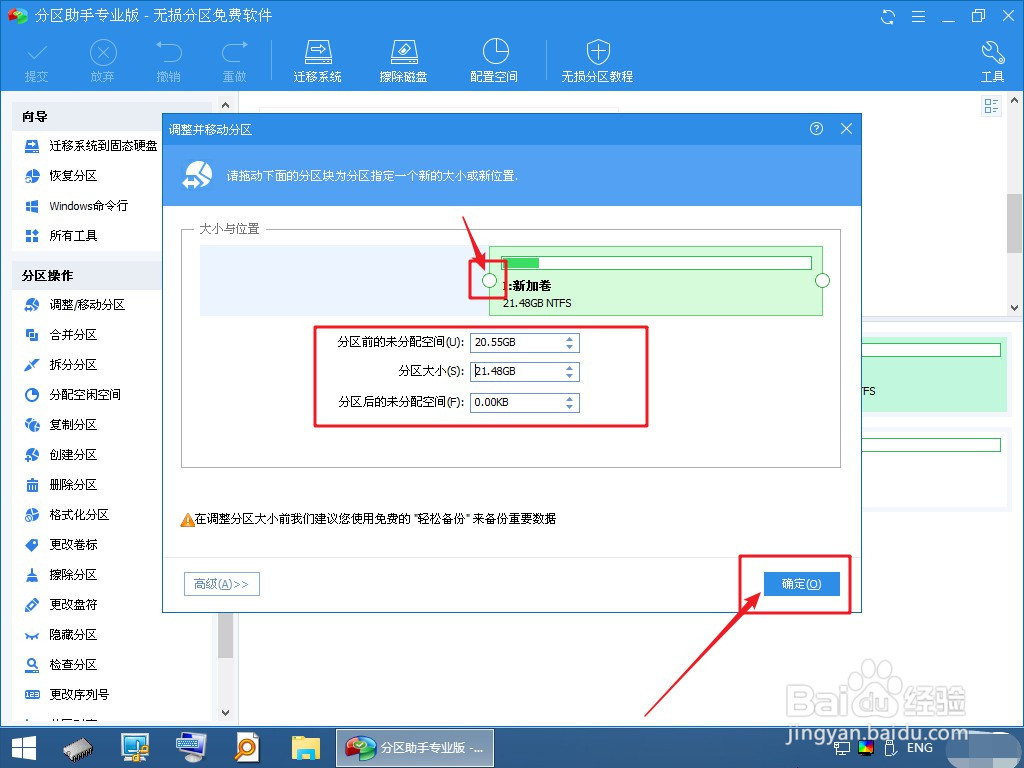
Task: Decrease 分区后的未分配空间 with down arrow
Action: pos(569,407)
